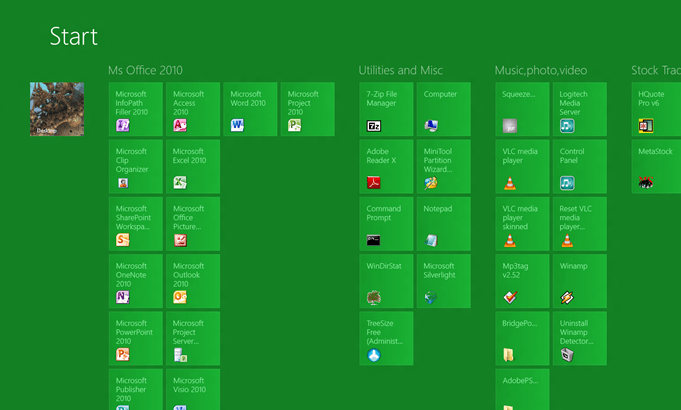Click the Start title text
Screen dimensions: 681x410
tap(73, 36)
